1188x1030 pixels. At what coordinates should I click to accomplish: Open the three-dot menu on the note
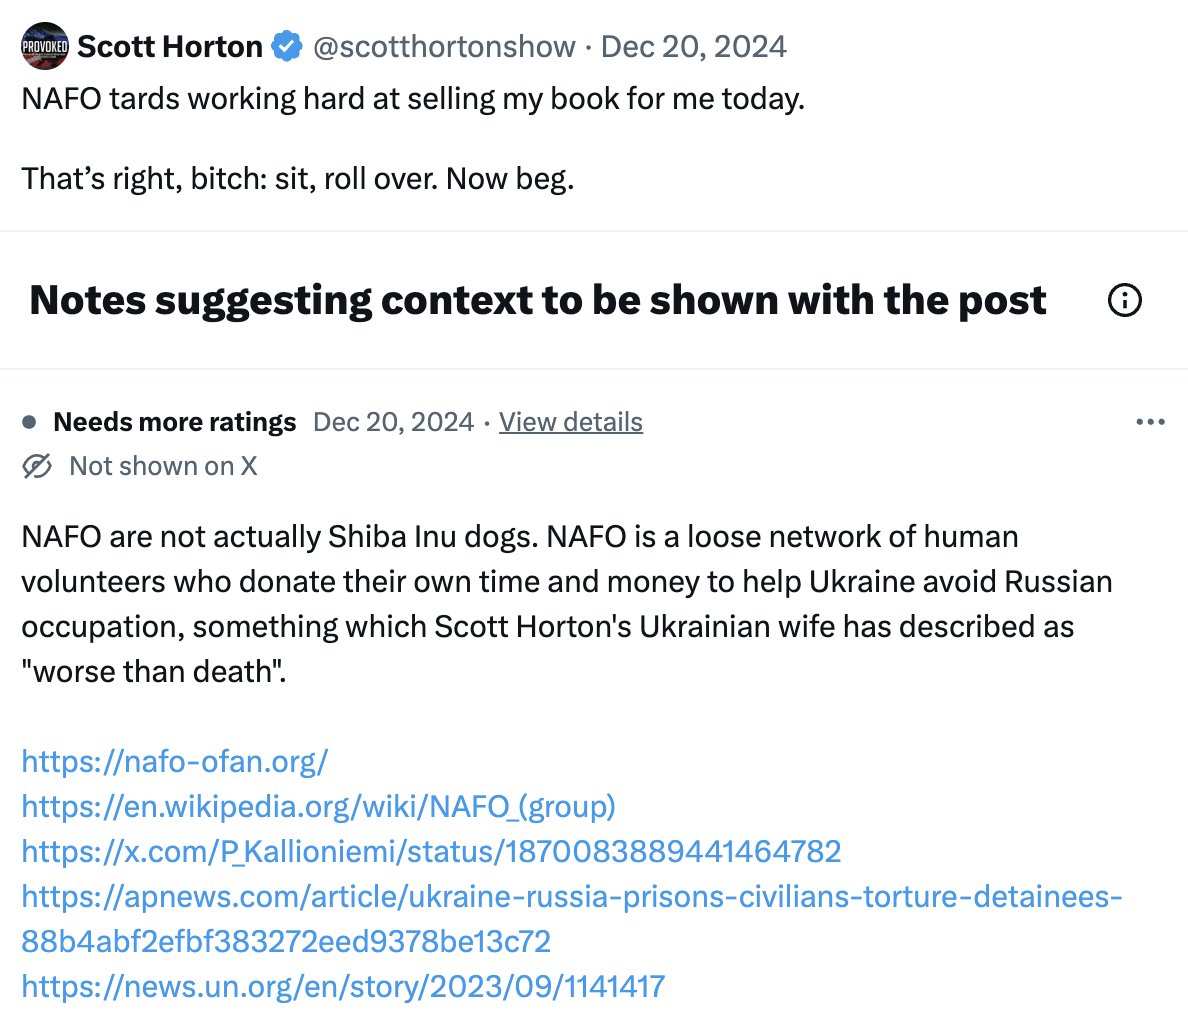coord(1150,421)
